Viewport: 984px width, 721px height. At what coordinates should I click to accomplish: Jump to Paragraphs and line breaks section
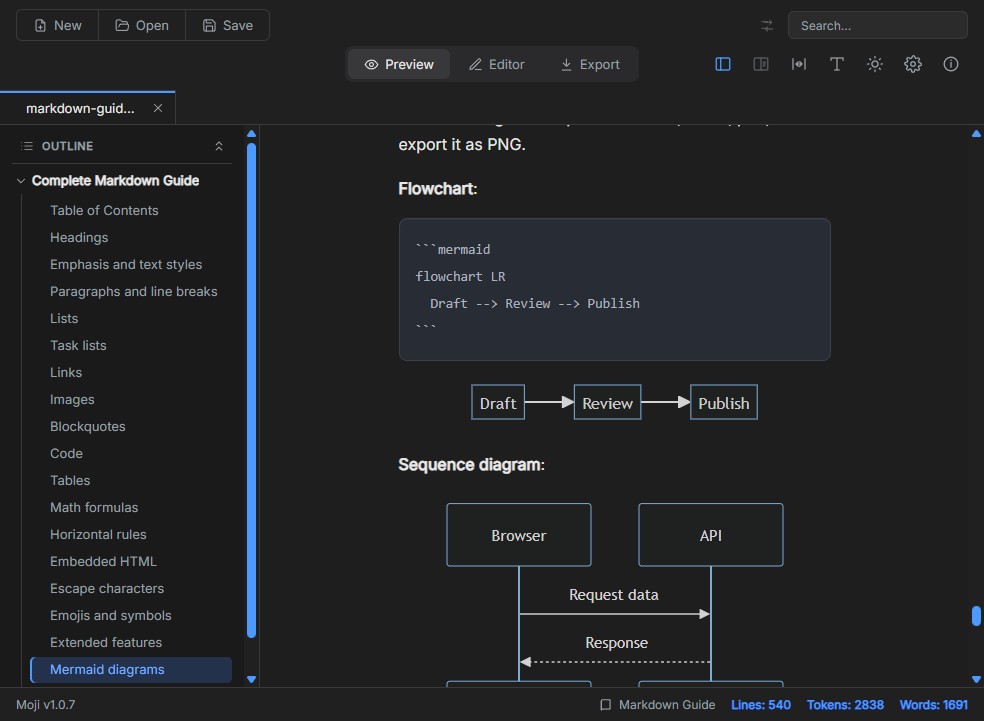click(x=134, y=291)
